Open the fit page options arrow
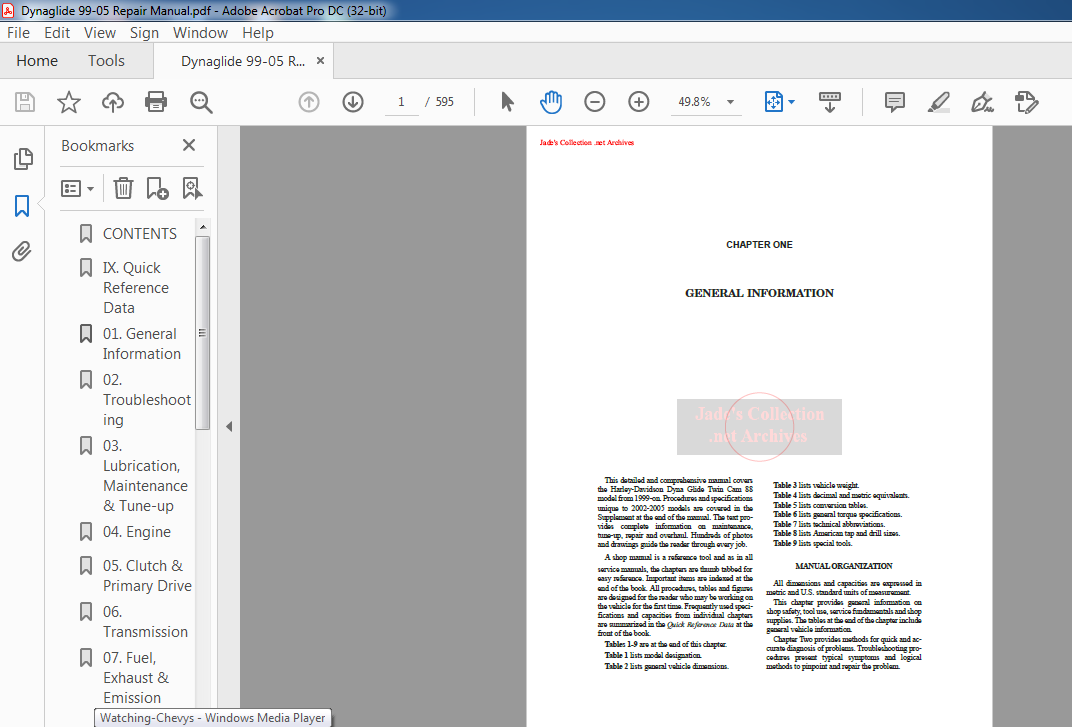The height and width of the screenshot is (727, 1072). tap(792, 102)
